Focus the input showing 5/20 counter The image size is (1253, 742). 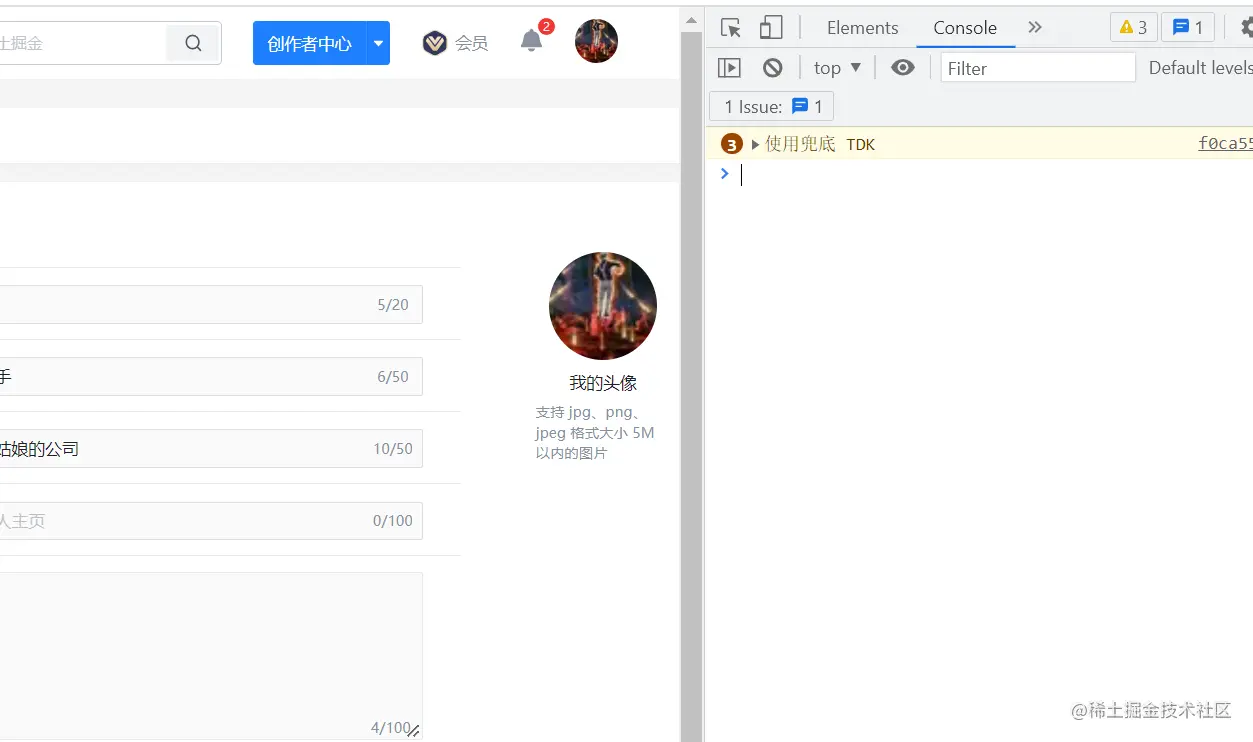[x=211, y=305]
